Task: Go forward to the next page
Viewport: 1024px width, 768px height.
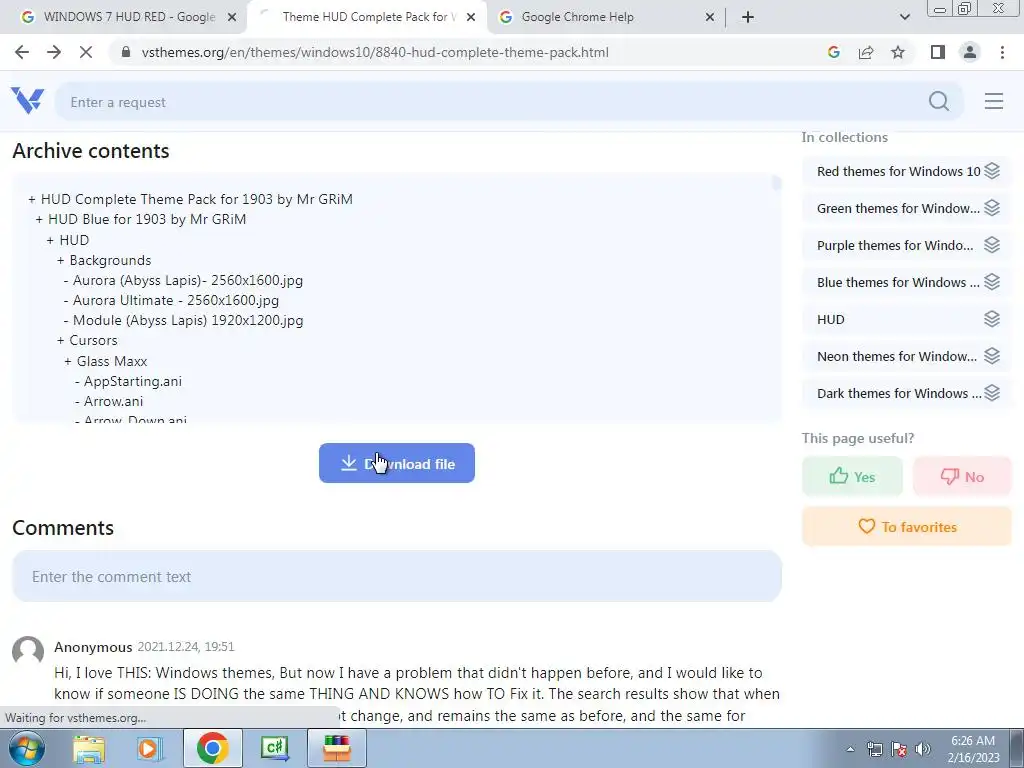Action: (54, 52)
